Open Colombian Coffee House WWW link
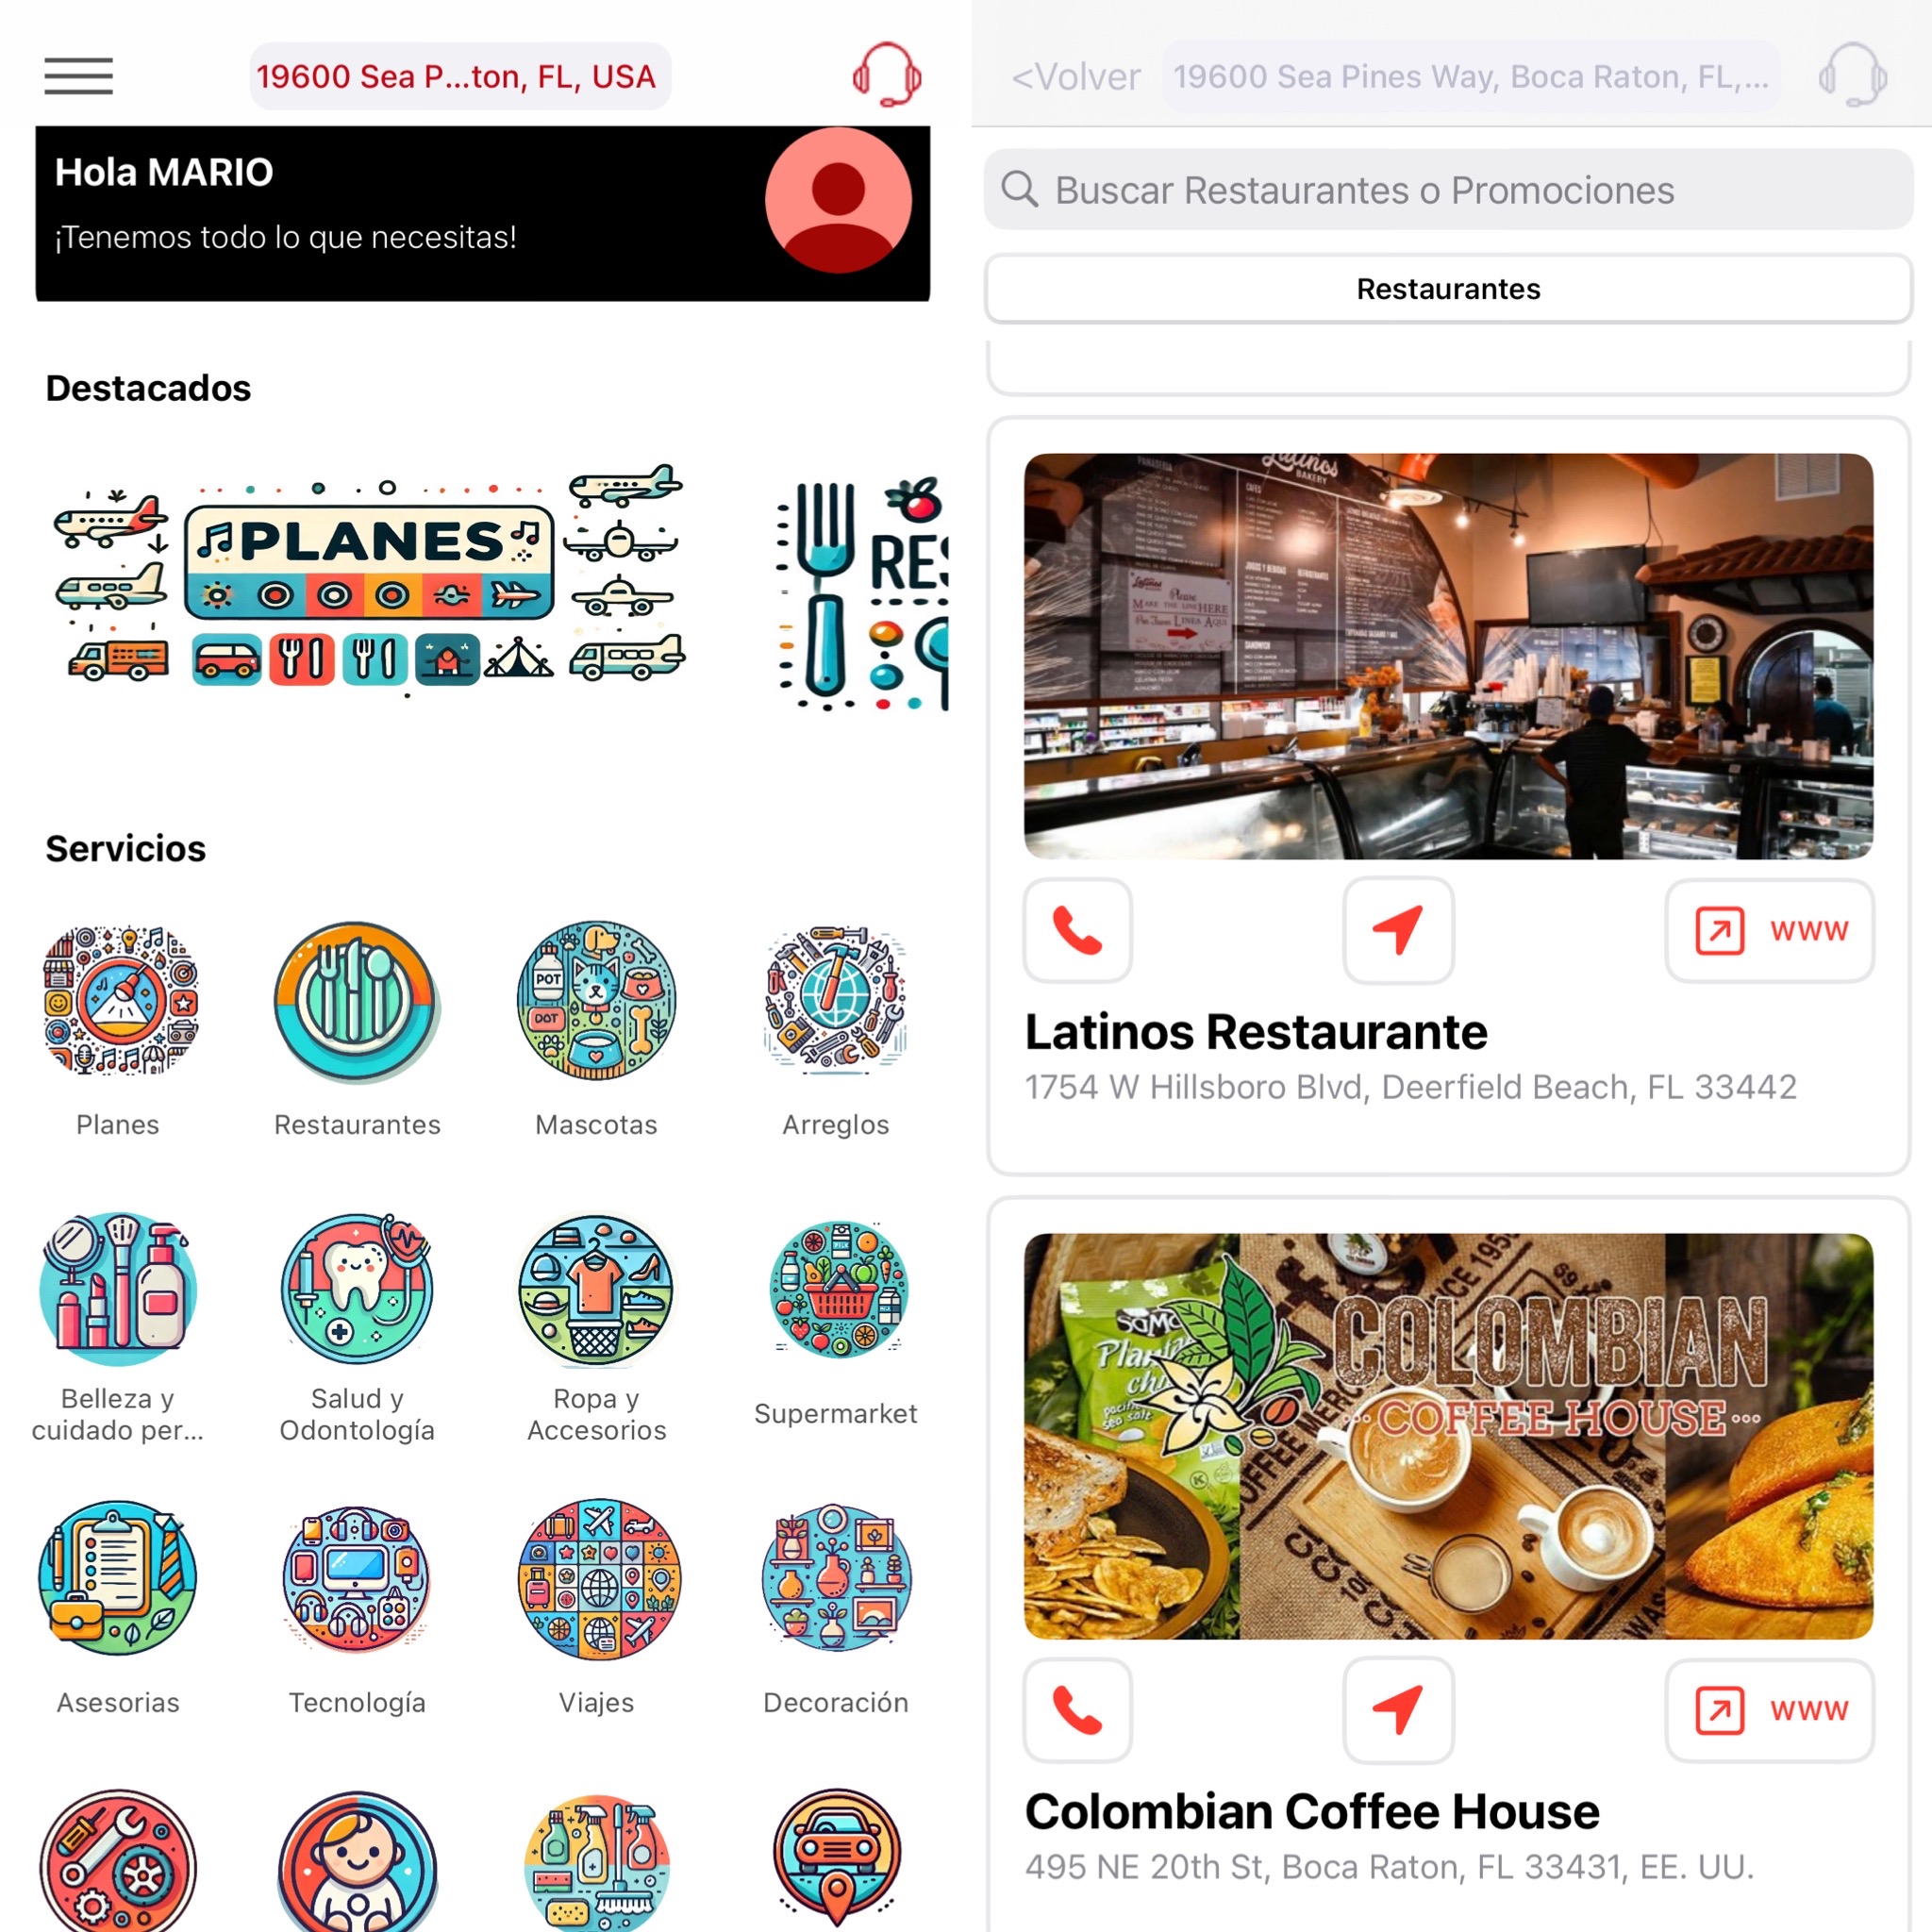1932x1932 pixels. tap(1769, 1710)
